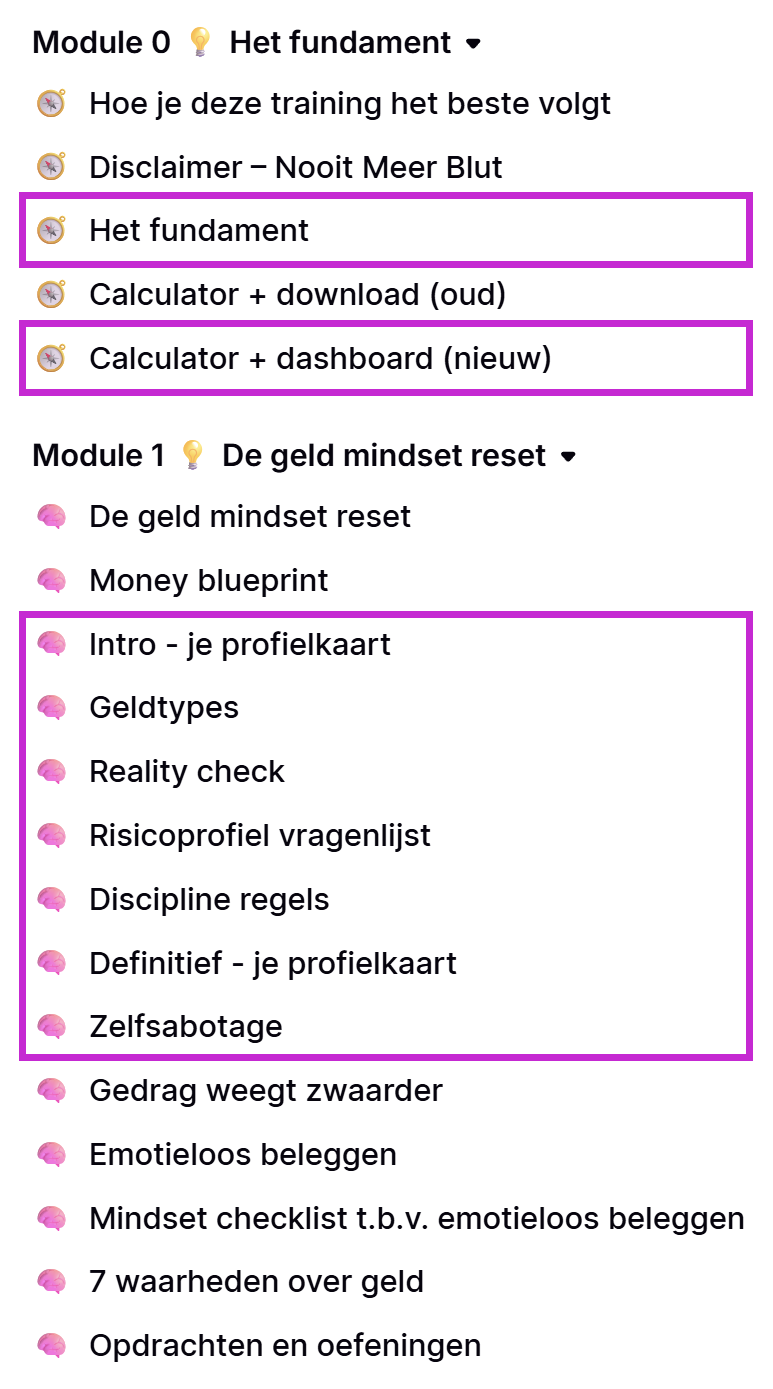Screen dimensions: 773x1389
Task: Open Calculator + download (oud) lesson
Action: click(x=297, y=295)
